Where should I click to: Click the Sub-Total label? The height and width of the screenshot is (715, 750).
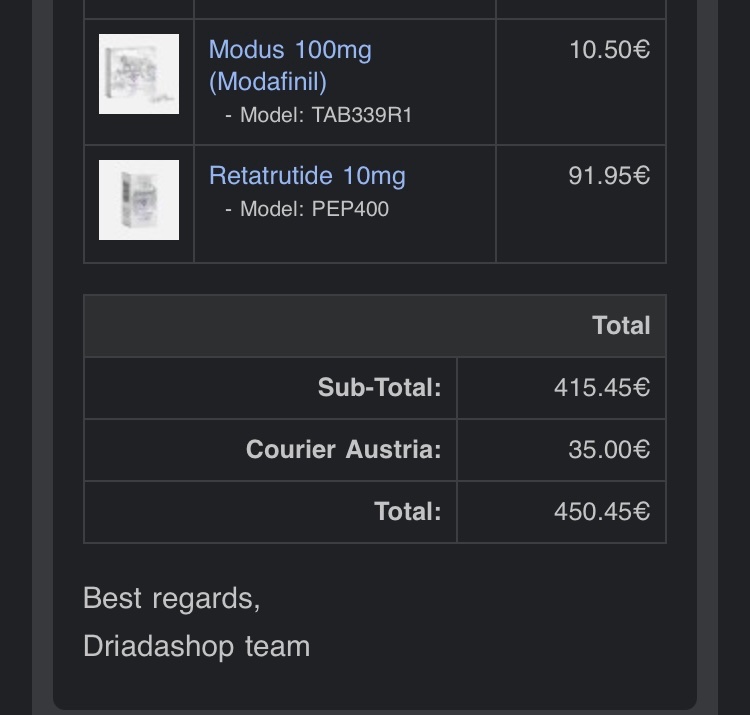(379, 388)
